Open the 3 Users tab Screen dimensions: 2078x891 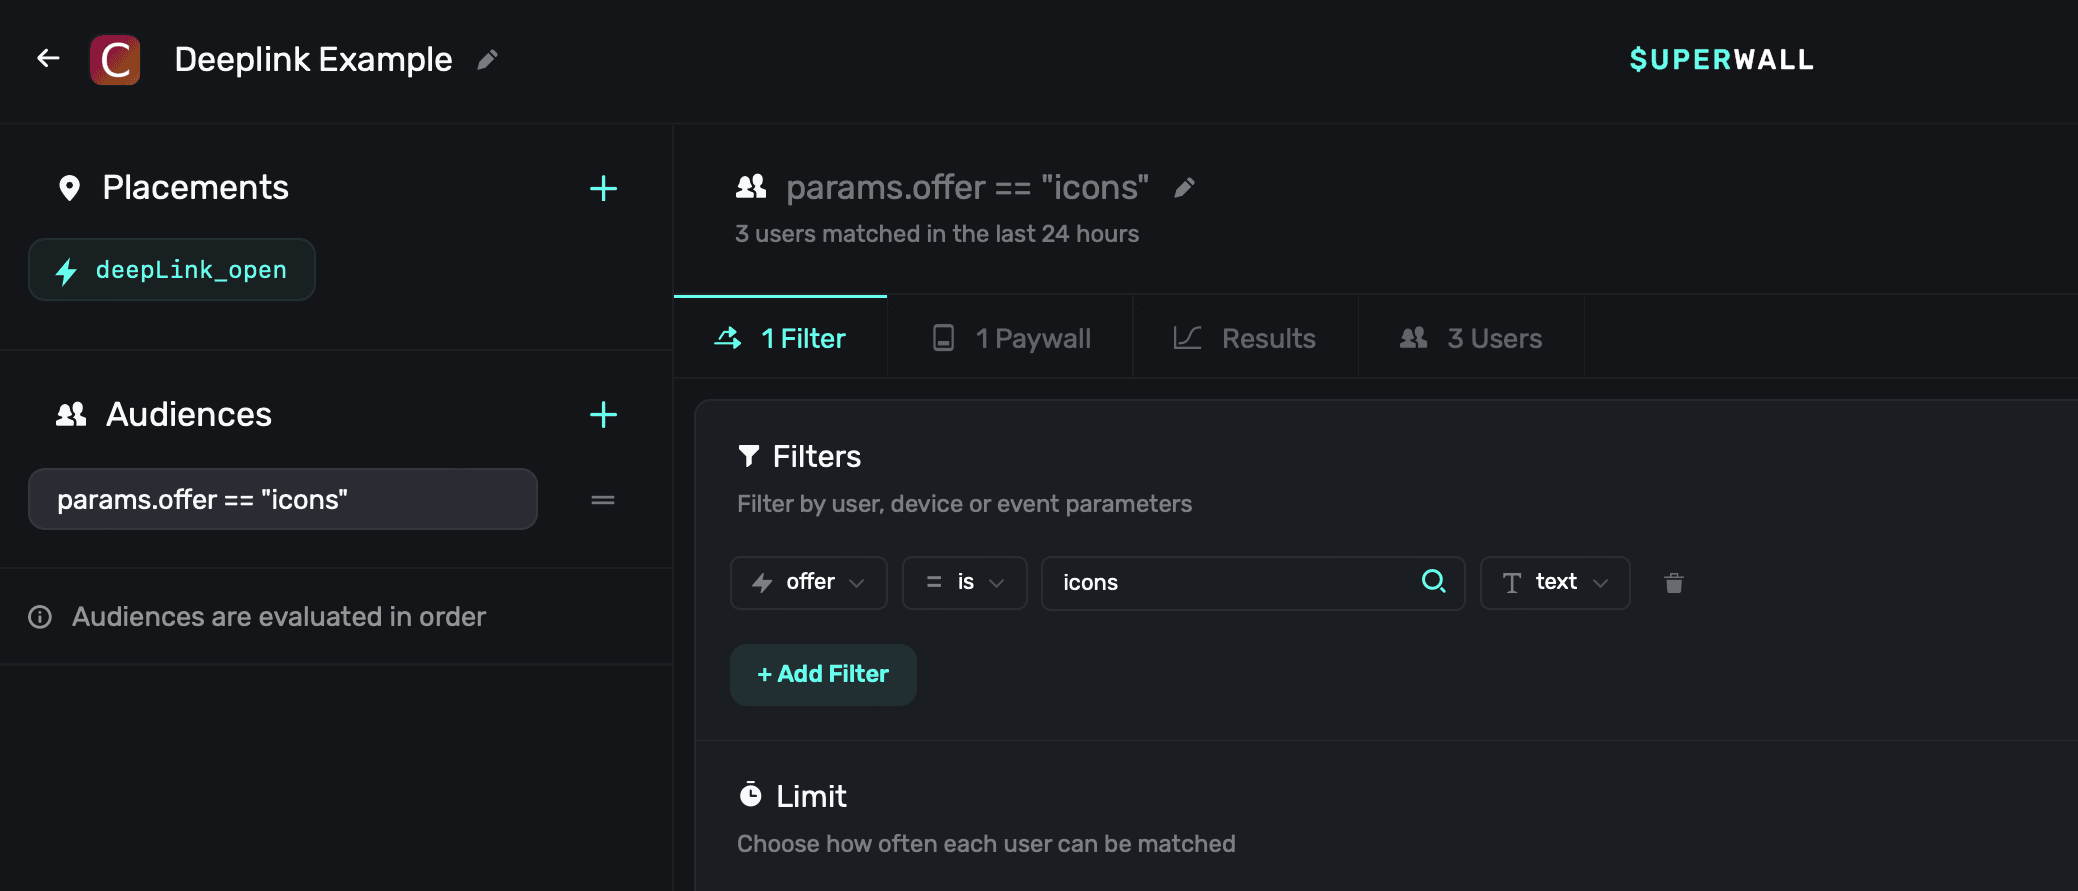tap(1471, 338)
